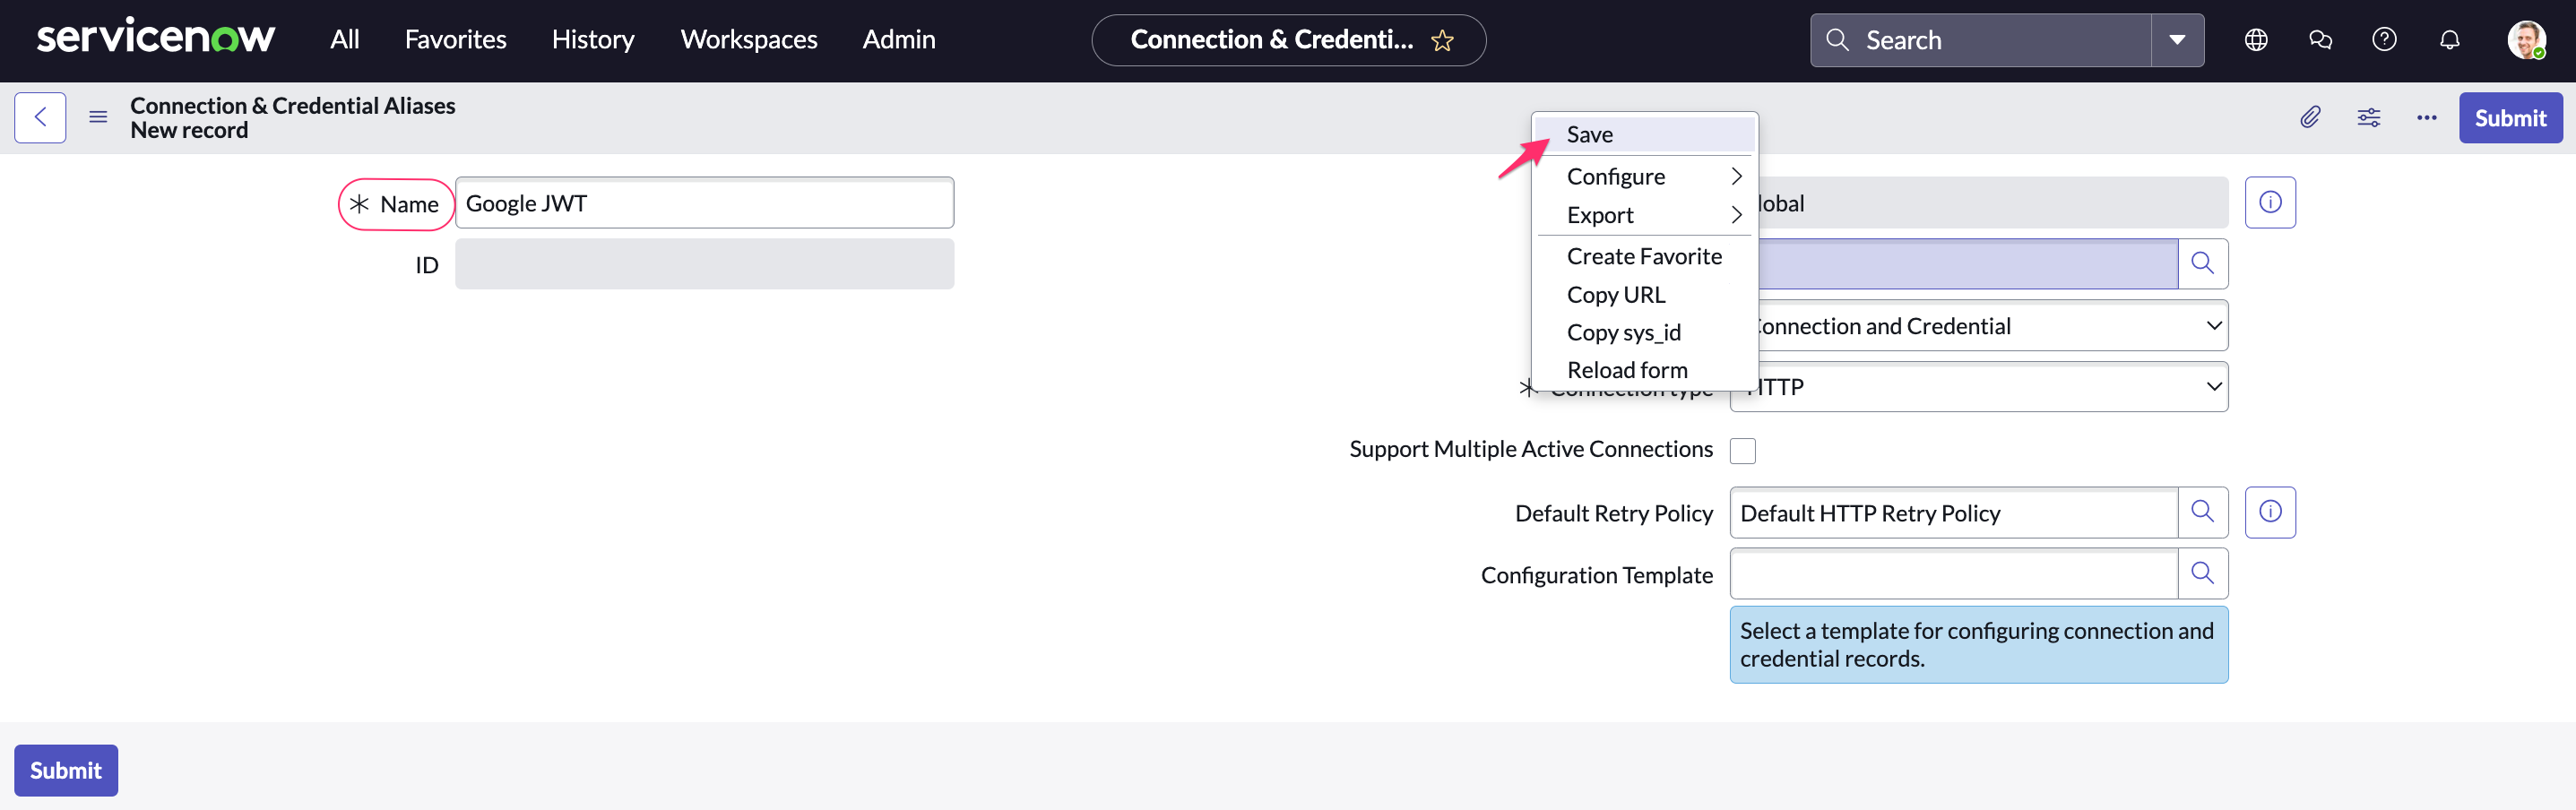Open the user avatar menu
The height and width of the screenshot is (810, 2576).
(x=2528, y=39)
